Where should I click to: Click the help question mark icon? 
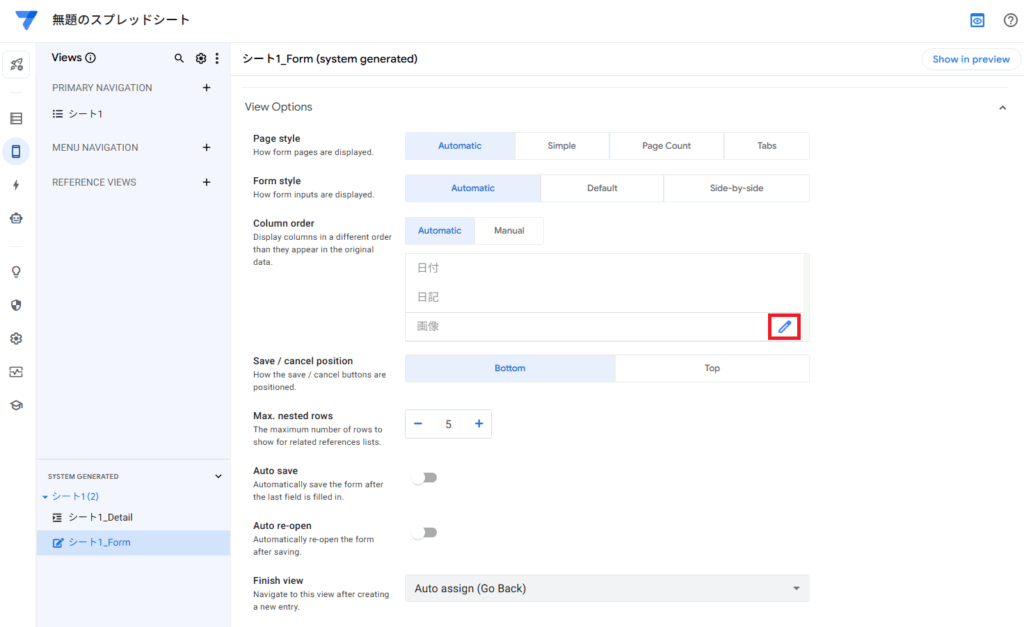pos(1010,20)
